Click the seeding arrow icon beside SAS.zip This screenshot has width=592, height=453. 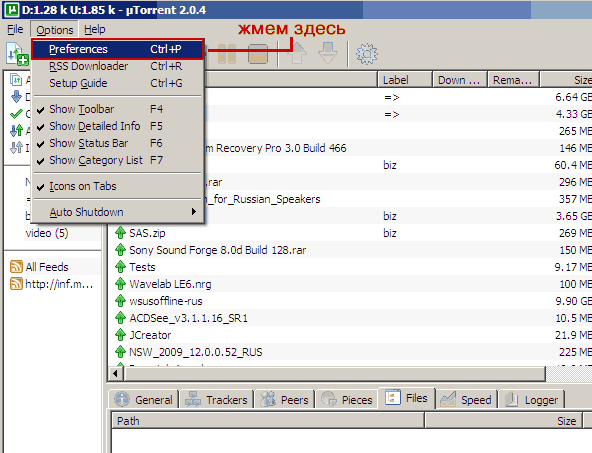tap(120, 233)
